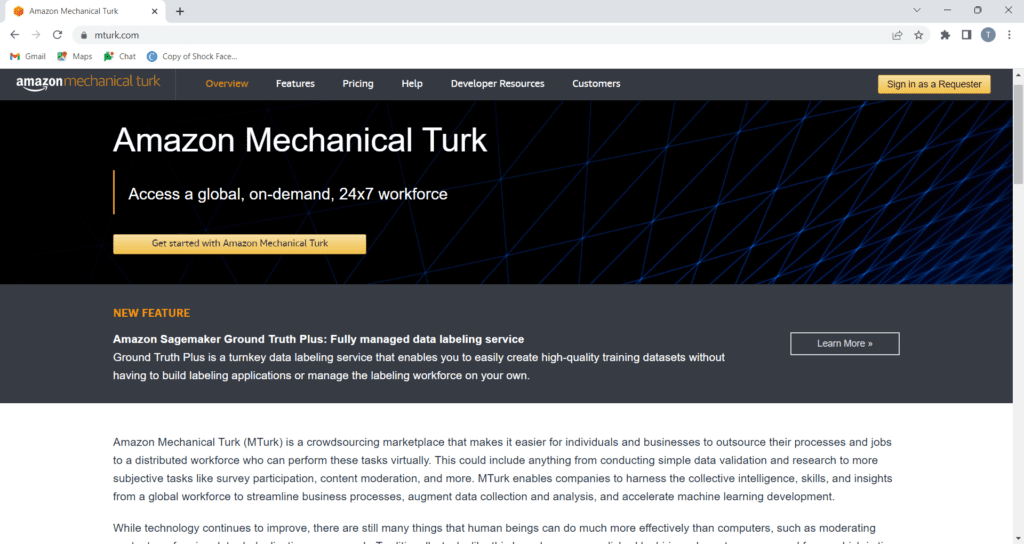The height and width of the screenshot is (544, 1024).
Task: Close the Amazon Mechanical Turk tab
Action: pyautogui.click(x=155, y=11)
